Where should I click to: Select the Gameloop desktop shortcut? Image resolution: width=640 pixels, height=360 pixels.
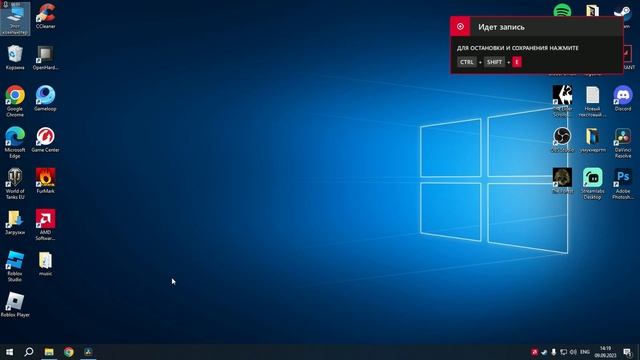[x=45, y=98]
